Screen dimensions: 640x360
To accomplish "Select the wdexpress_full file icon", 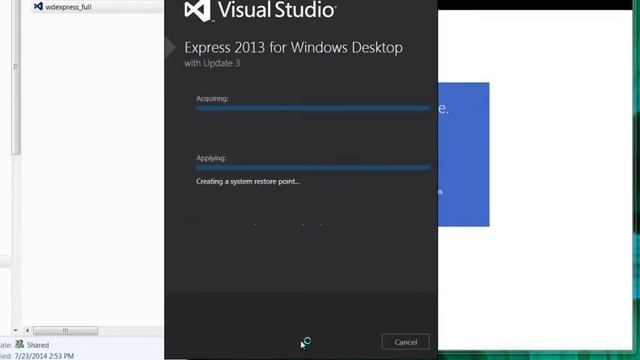I will point(38,7).
